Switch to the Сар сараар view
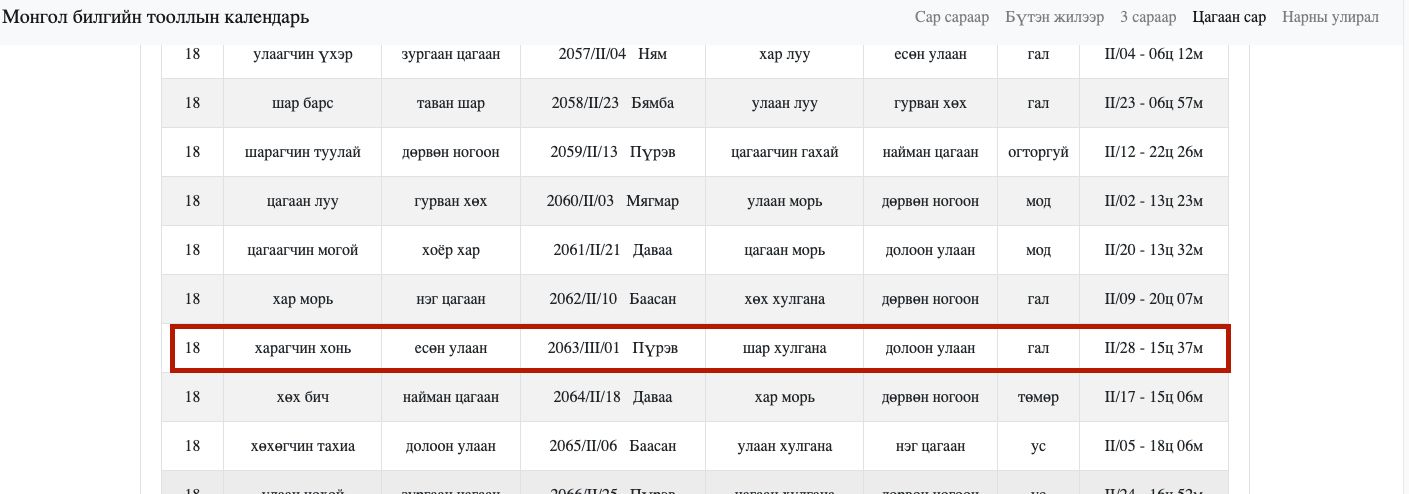This screenshot has width=1409, height=494. pyautogui.click(x=951, y=17)
